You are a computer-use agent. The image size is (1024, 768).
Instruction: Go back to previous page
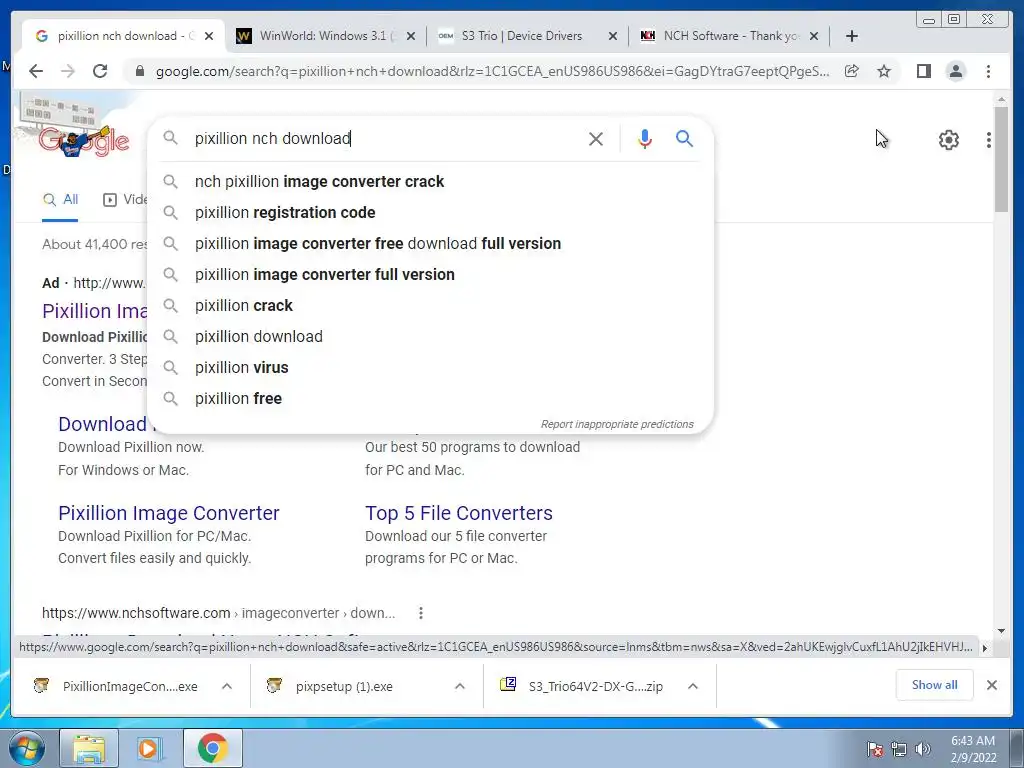tap(36, 71)
